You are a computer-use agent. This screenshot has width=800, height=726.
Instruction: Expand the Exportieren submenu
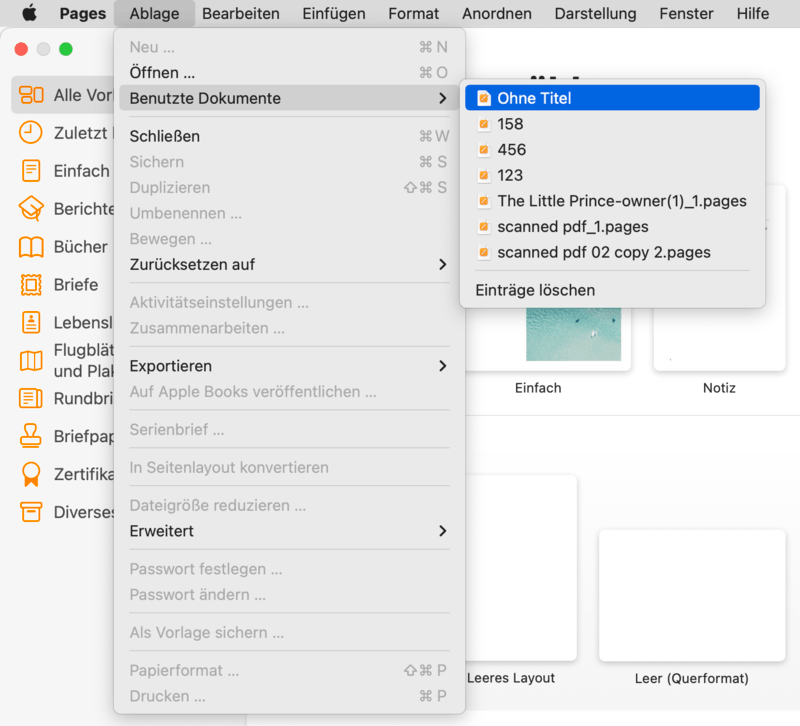pyautogui.click(x=442, y=366)
